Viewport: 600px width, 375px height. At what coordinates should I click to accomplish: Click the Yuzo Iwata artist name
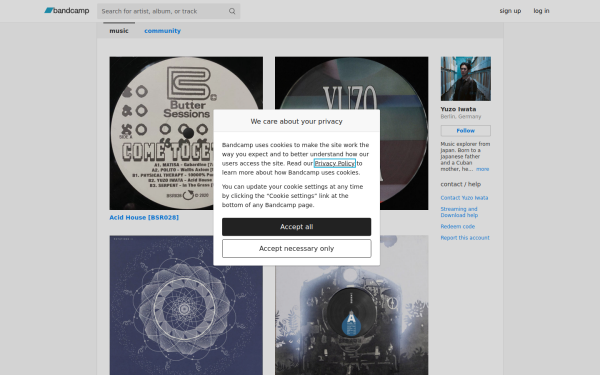458,109
